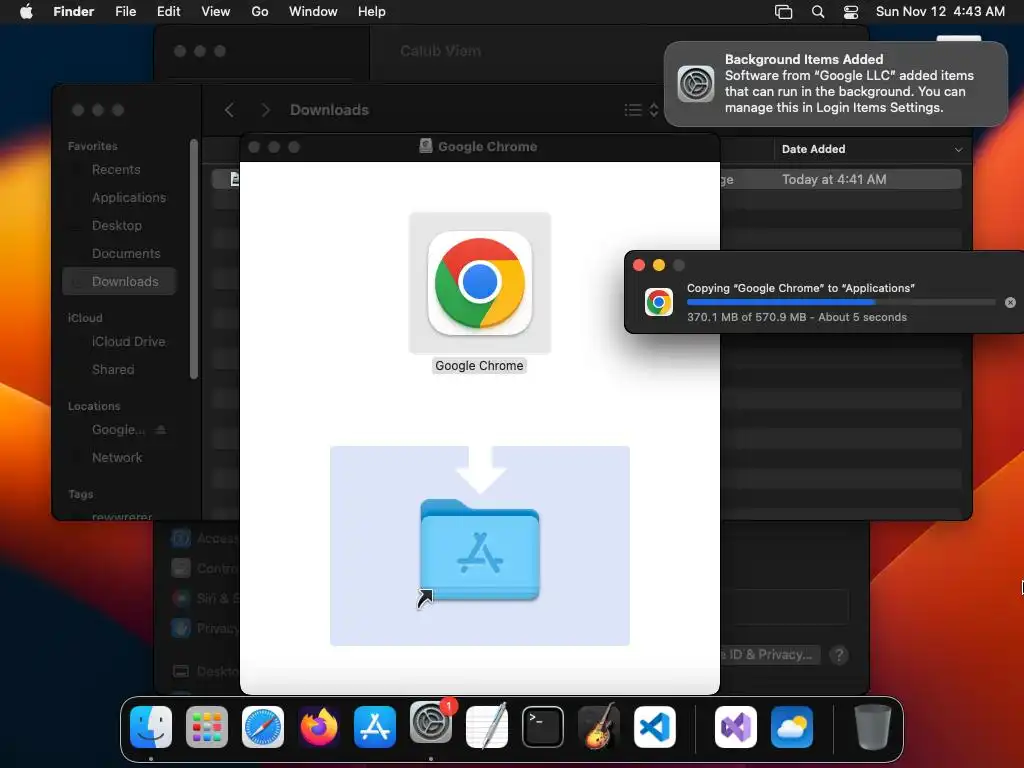Image resolution: width=1024 pixels, height=768 pixels.
Task: Launch Firefox from the Dock
Action: coord(319,727)
